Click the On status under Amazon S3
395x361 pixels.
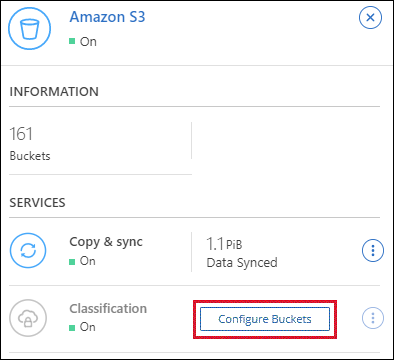click(83, 42)
